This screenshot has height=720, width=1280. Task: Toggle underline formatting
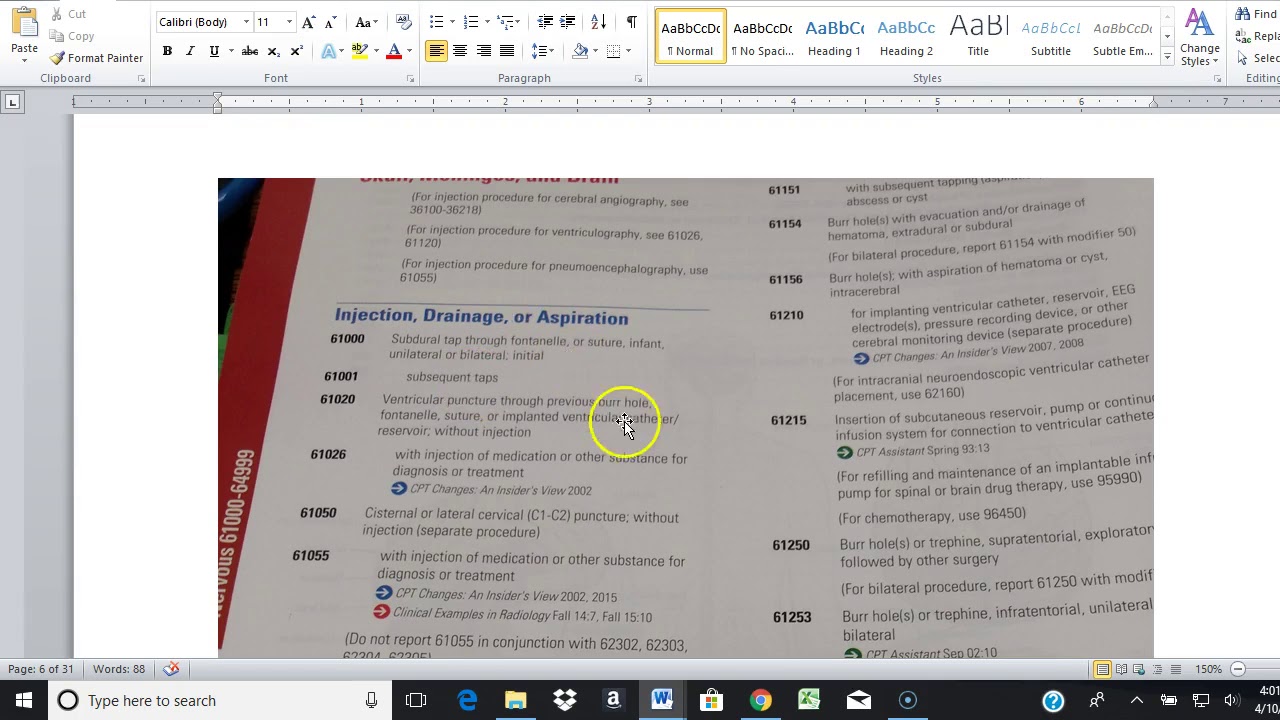pyautogui.click(x=214, y=51)
